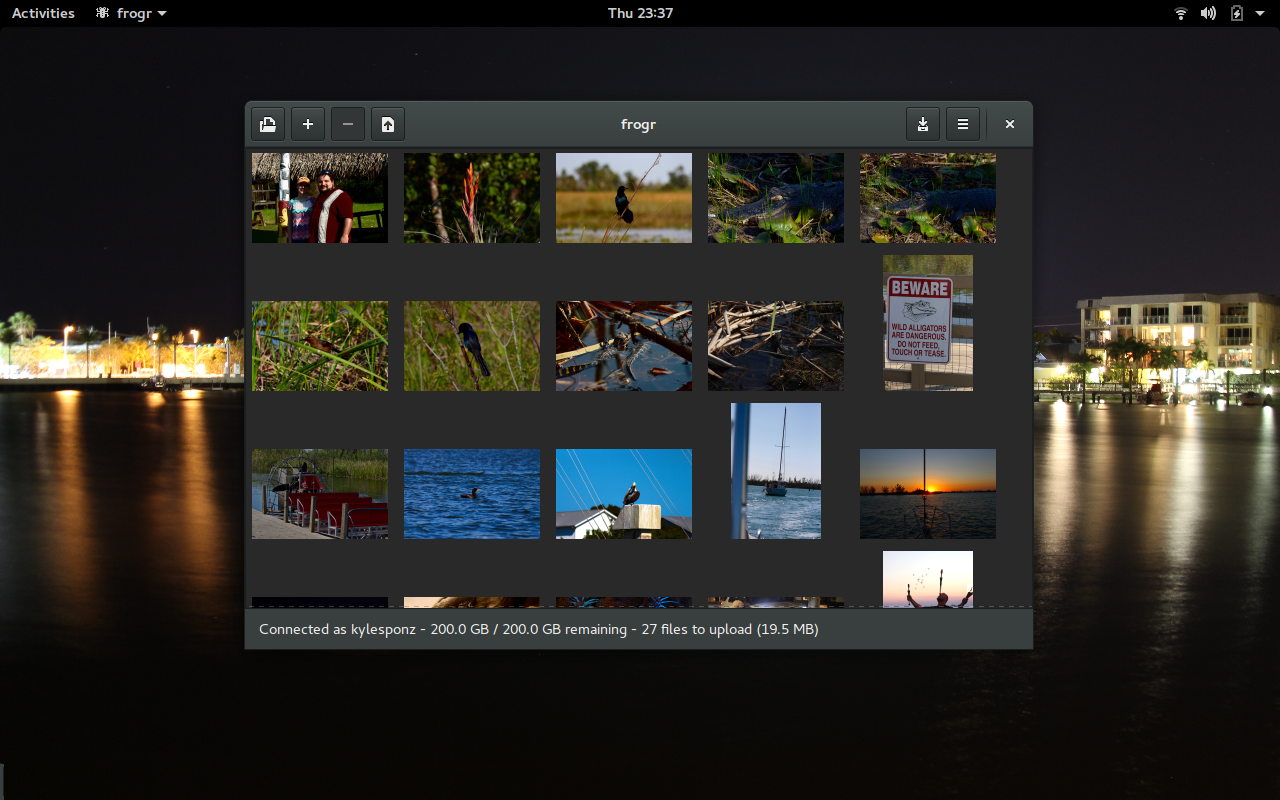Screen dimensions: 1280x800
Task: Close the frogr window
Action: (1009, 124)
